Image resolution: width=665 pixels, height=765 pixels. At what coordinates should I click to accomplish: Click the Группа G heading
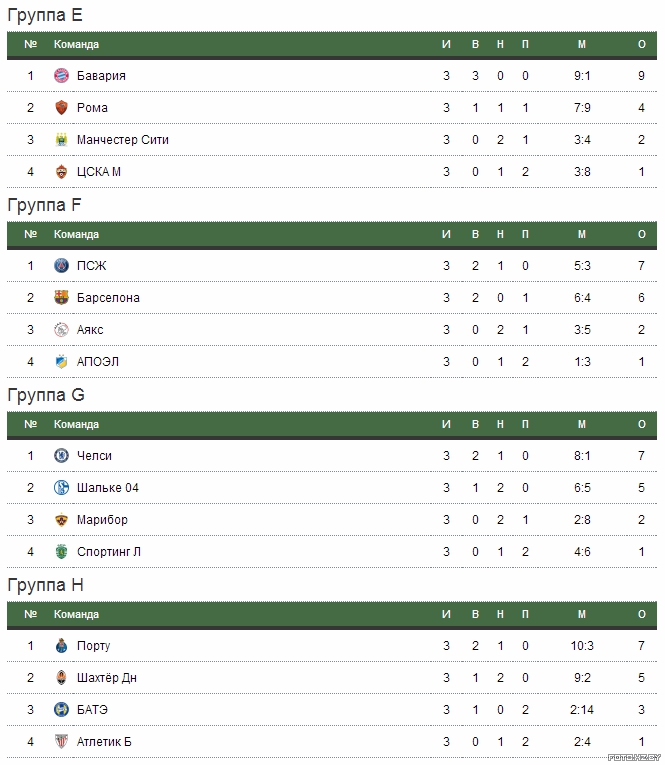point(46,395)
